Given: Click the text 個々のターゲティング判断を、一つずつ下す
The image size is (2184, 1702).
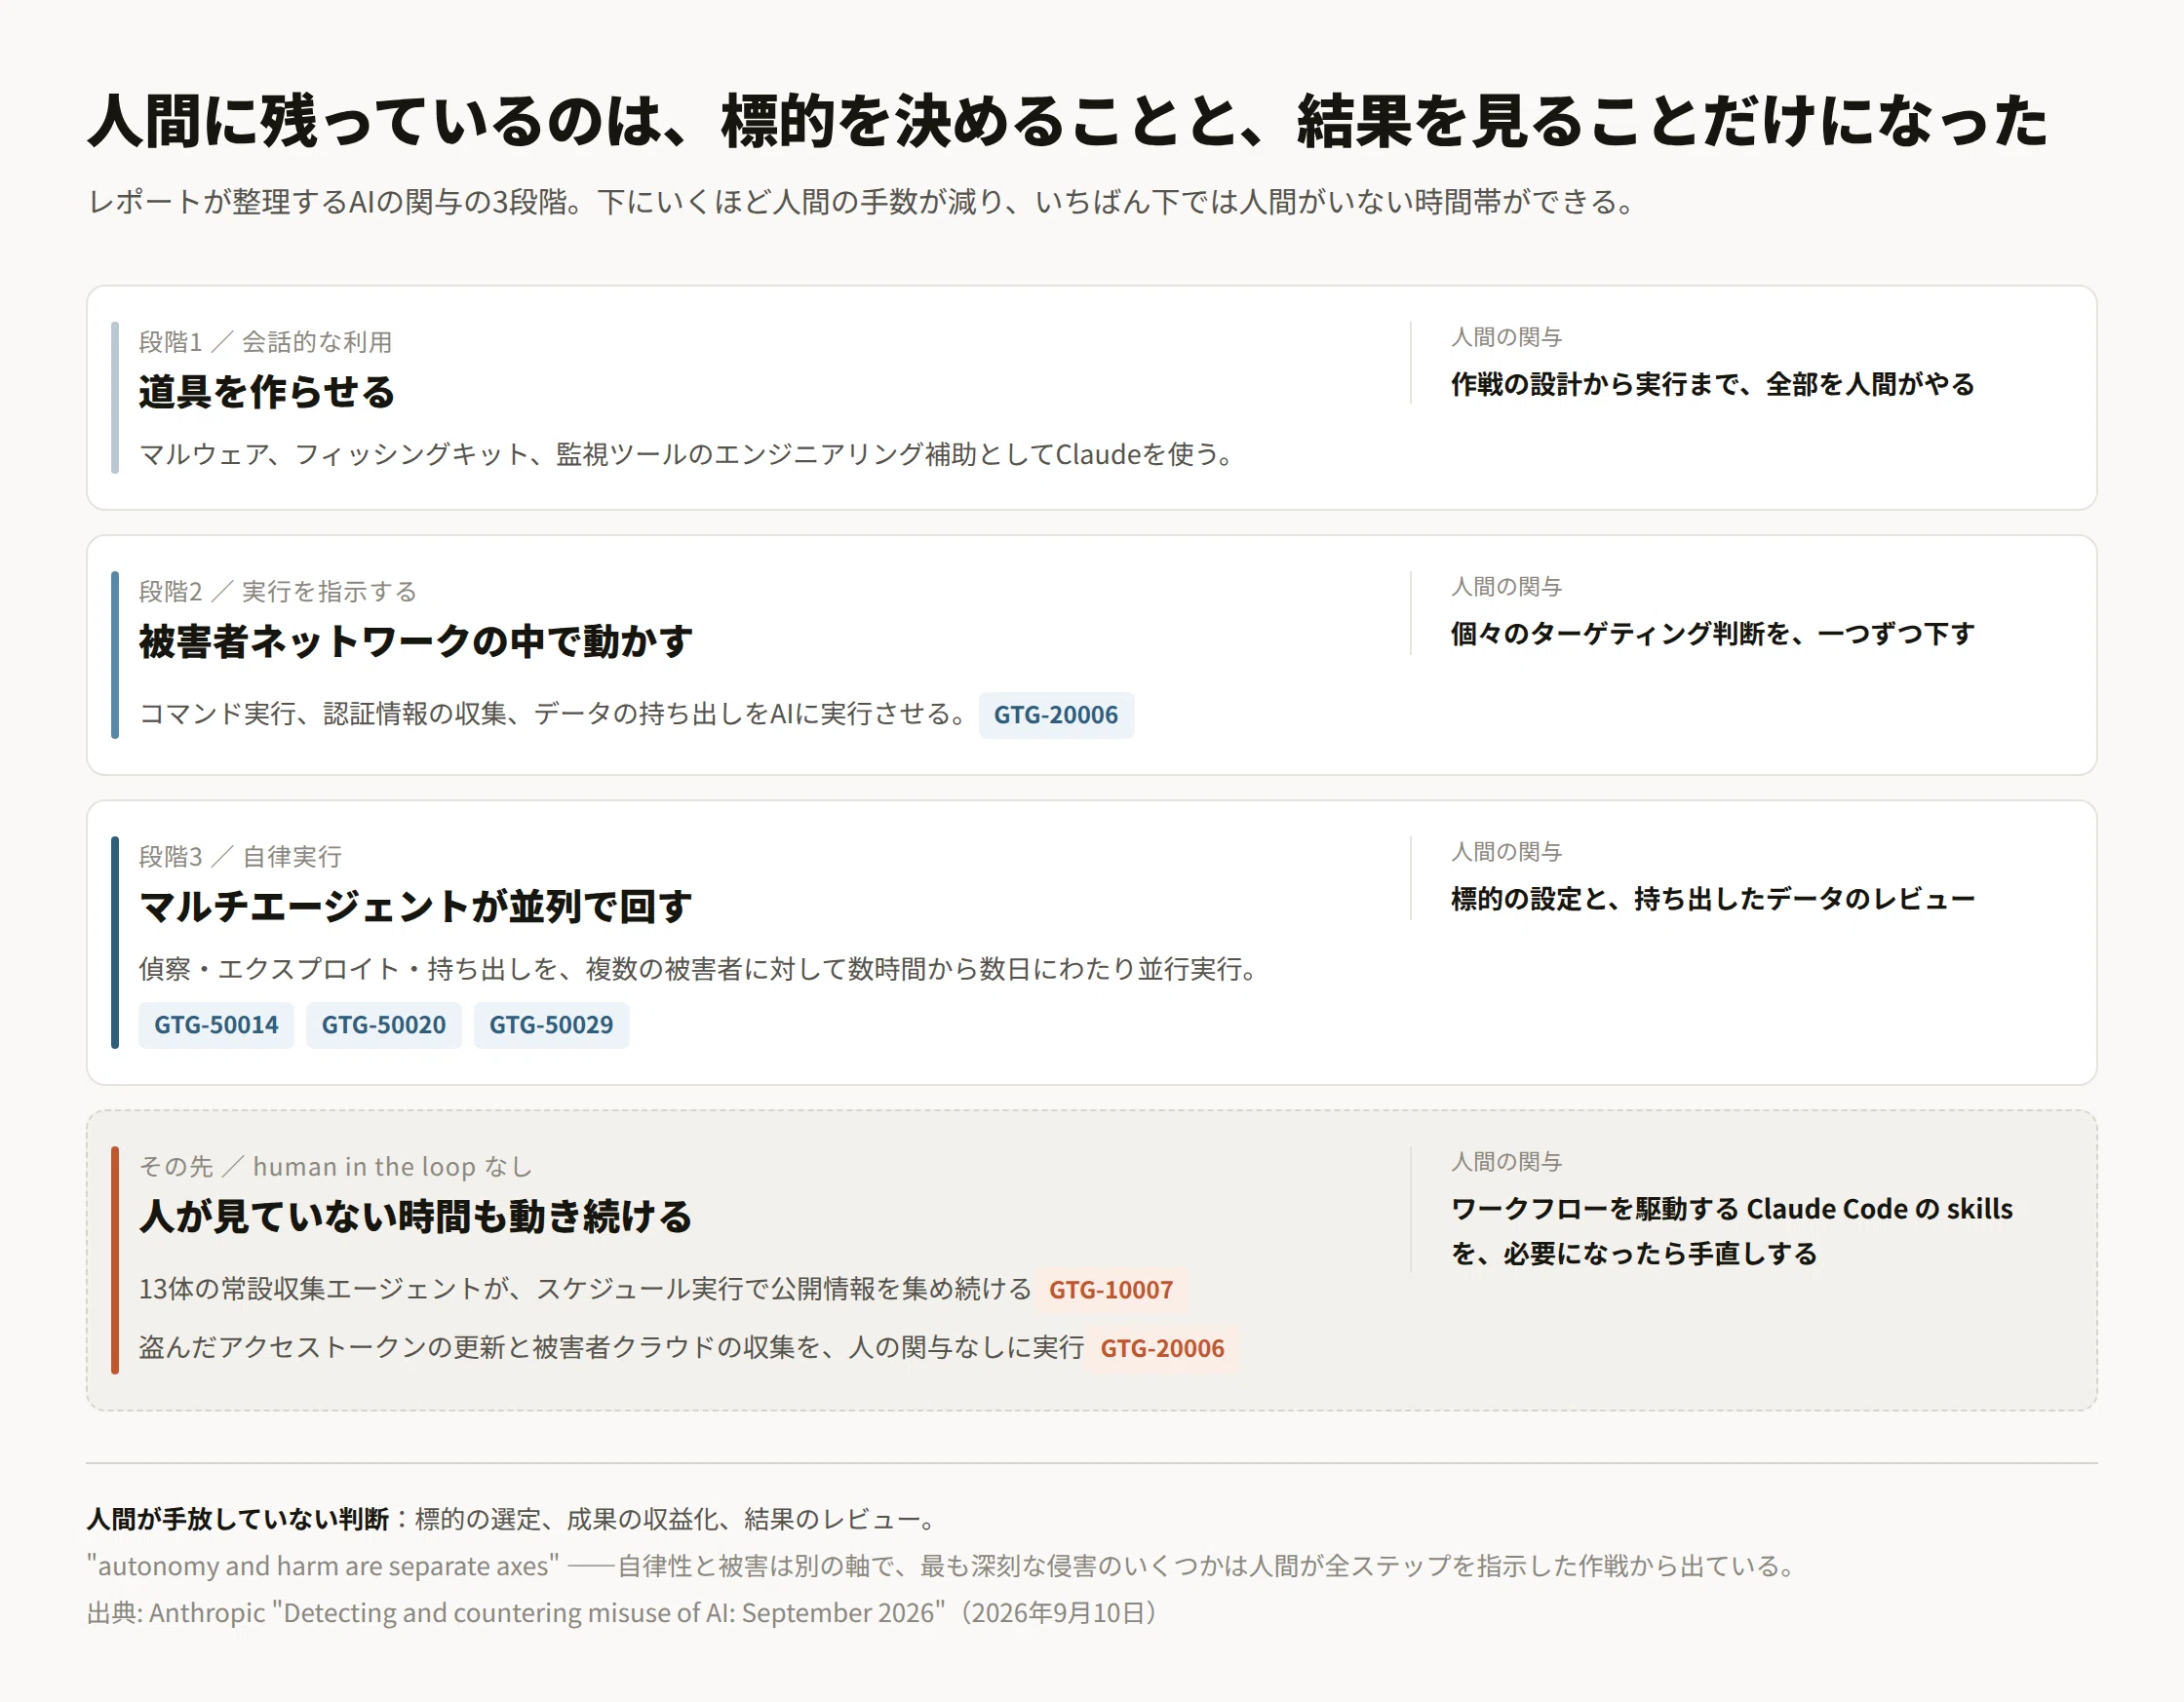Looking at the screenshot, I should (x=1713, y=634).
